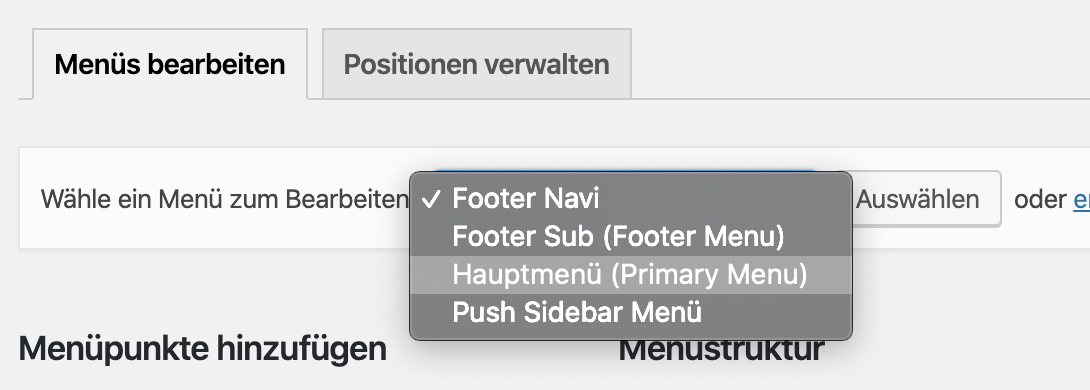Image resolution: width=1090 pixels, height=390 pixels.
Task: Click the Auswählen button
Action: pos(925,199)
